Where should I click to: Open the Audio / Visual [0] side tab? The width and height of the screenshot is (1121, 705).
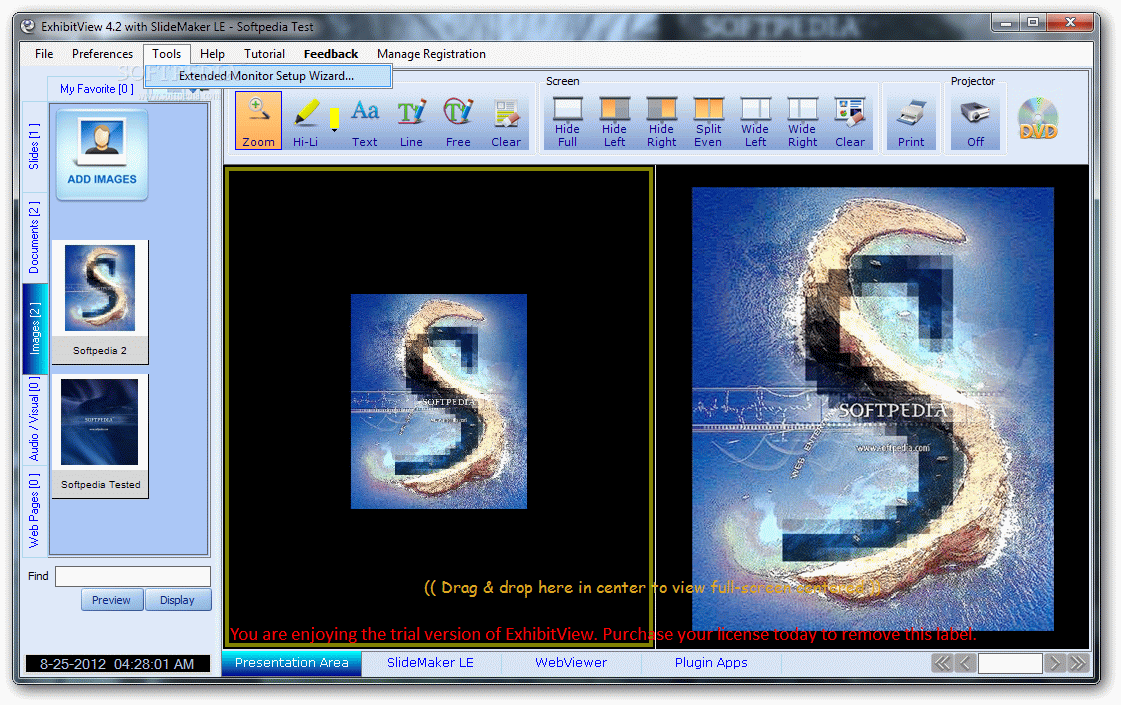[34, 420]
